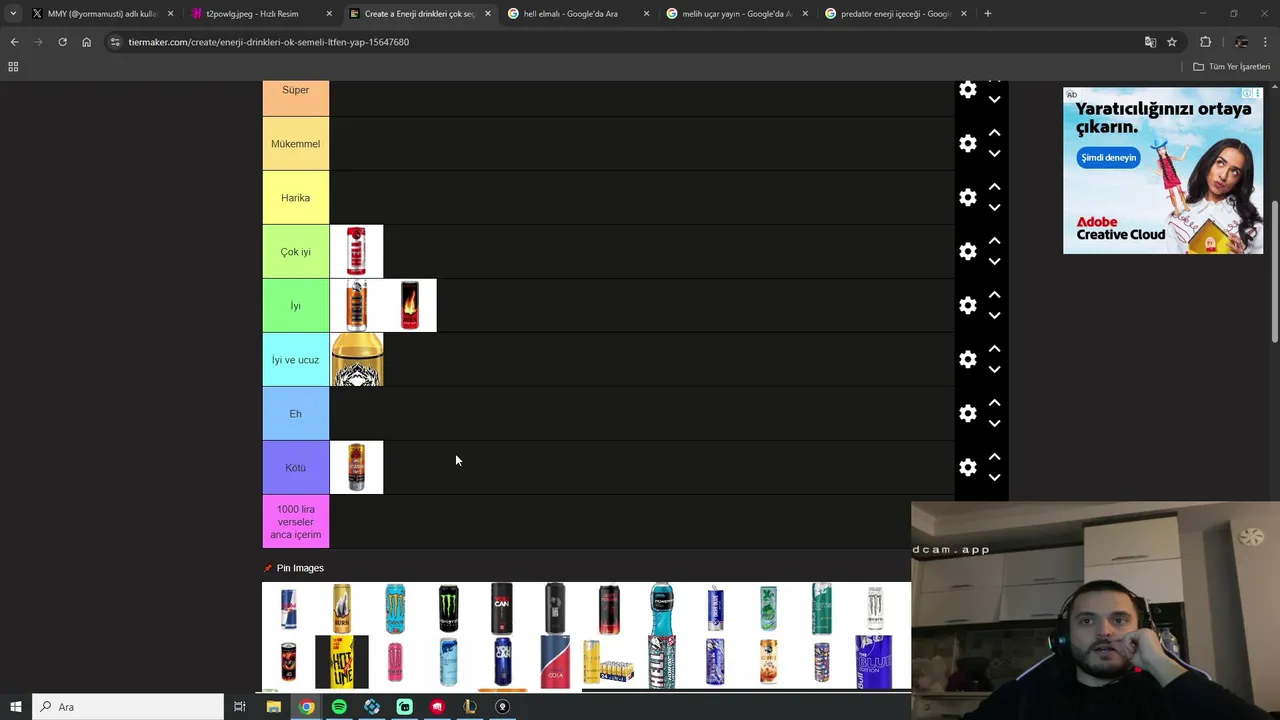Pick the pink Monster can image
1280x720 pixels.
tap(395, 662)
